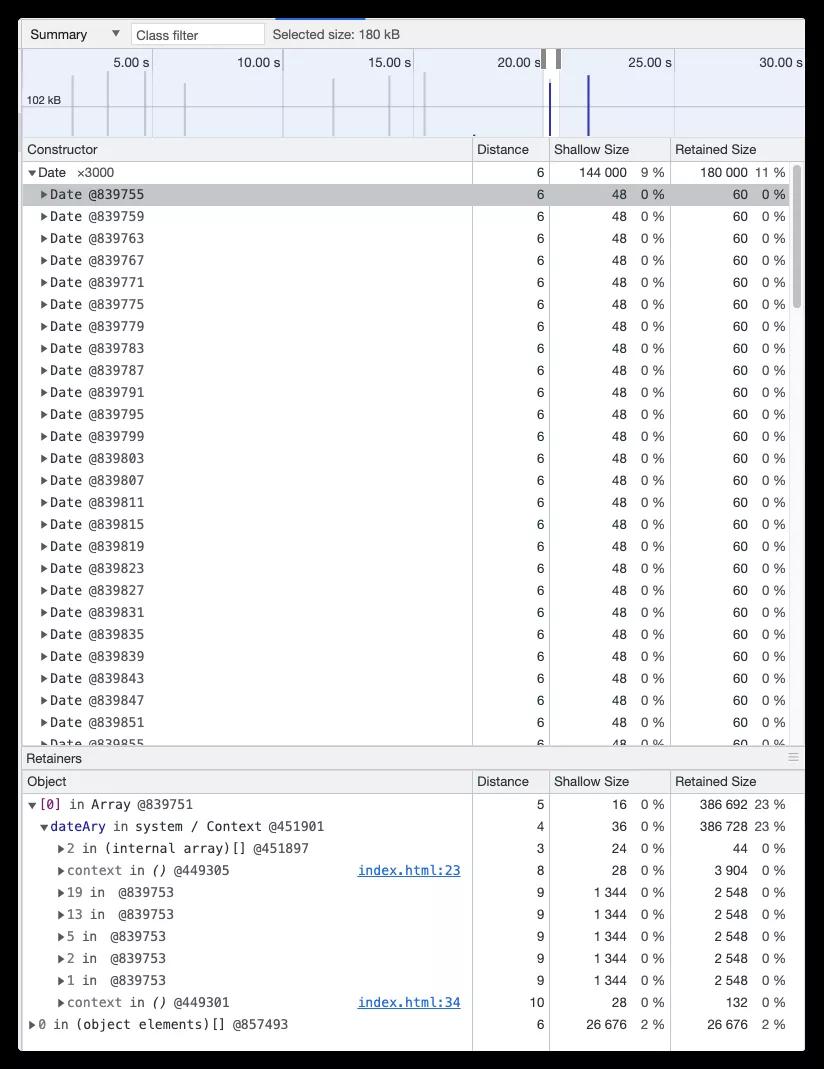Expand 2 in (internal array)[] @451897

point(61,849)
